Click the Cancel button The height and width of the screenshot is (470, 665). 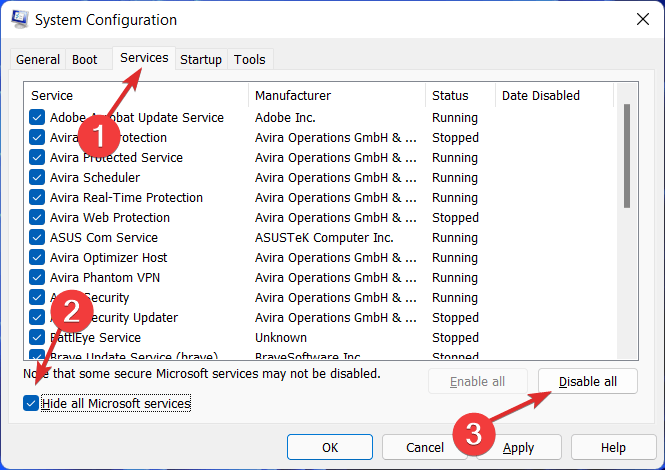(425, 447)
